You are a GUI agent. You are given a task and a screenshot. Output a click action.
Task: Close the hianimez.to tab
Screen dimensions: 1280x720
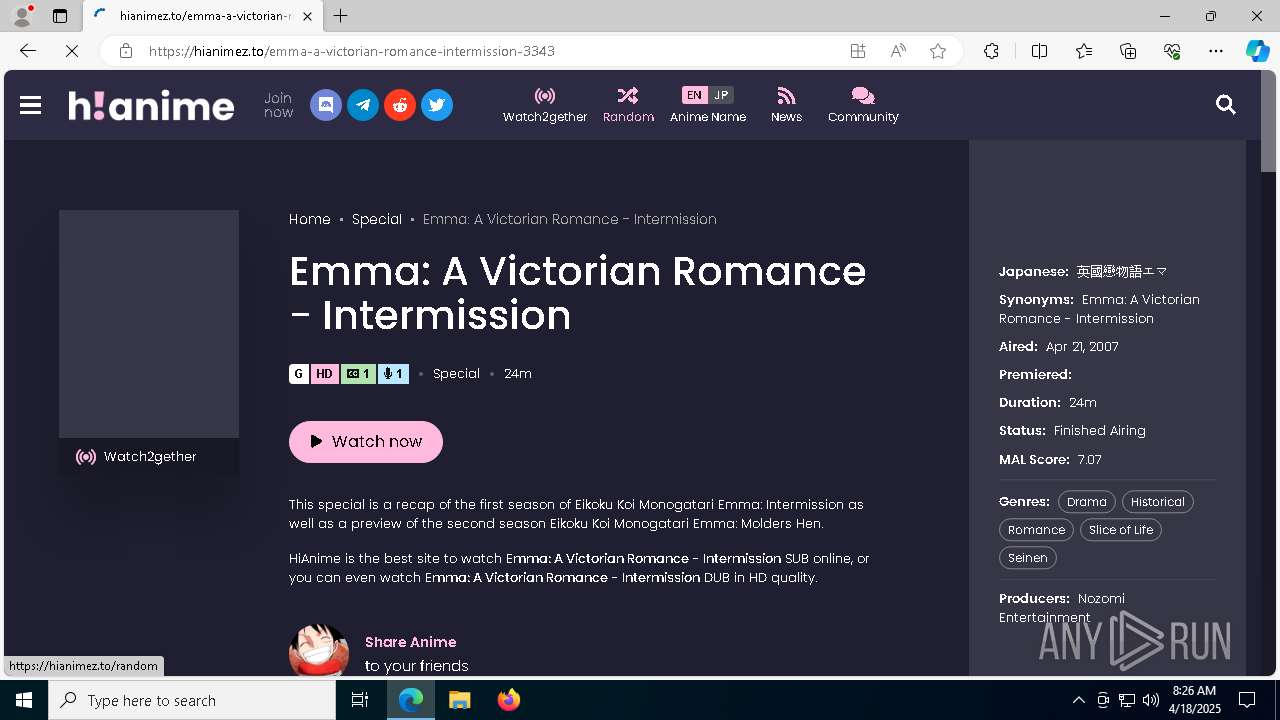tap(307, 16)
